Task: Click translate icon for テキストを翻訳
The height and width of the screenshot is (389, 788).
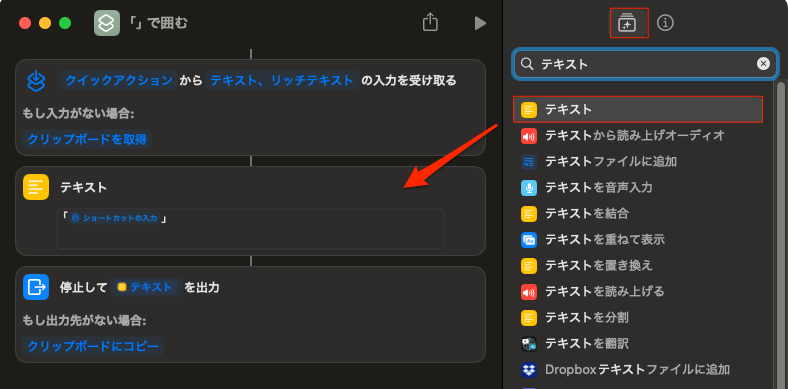Action: (x=529, y=344)
